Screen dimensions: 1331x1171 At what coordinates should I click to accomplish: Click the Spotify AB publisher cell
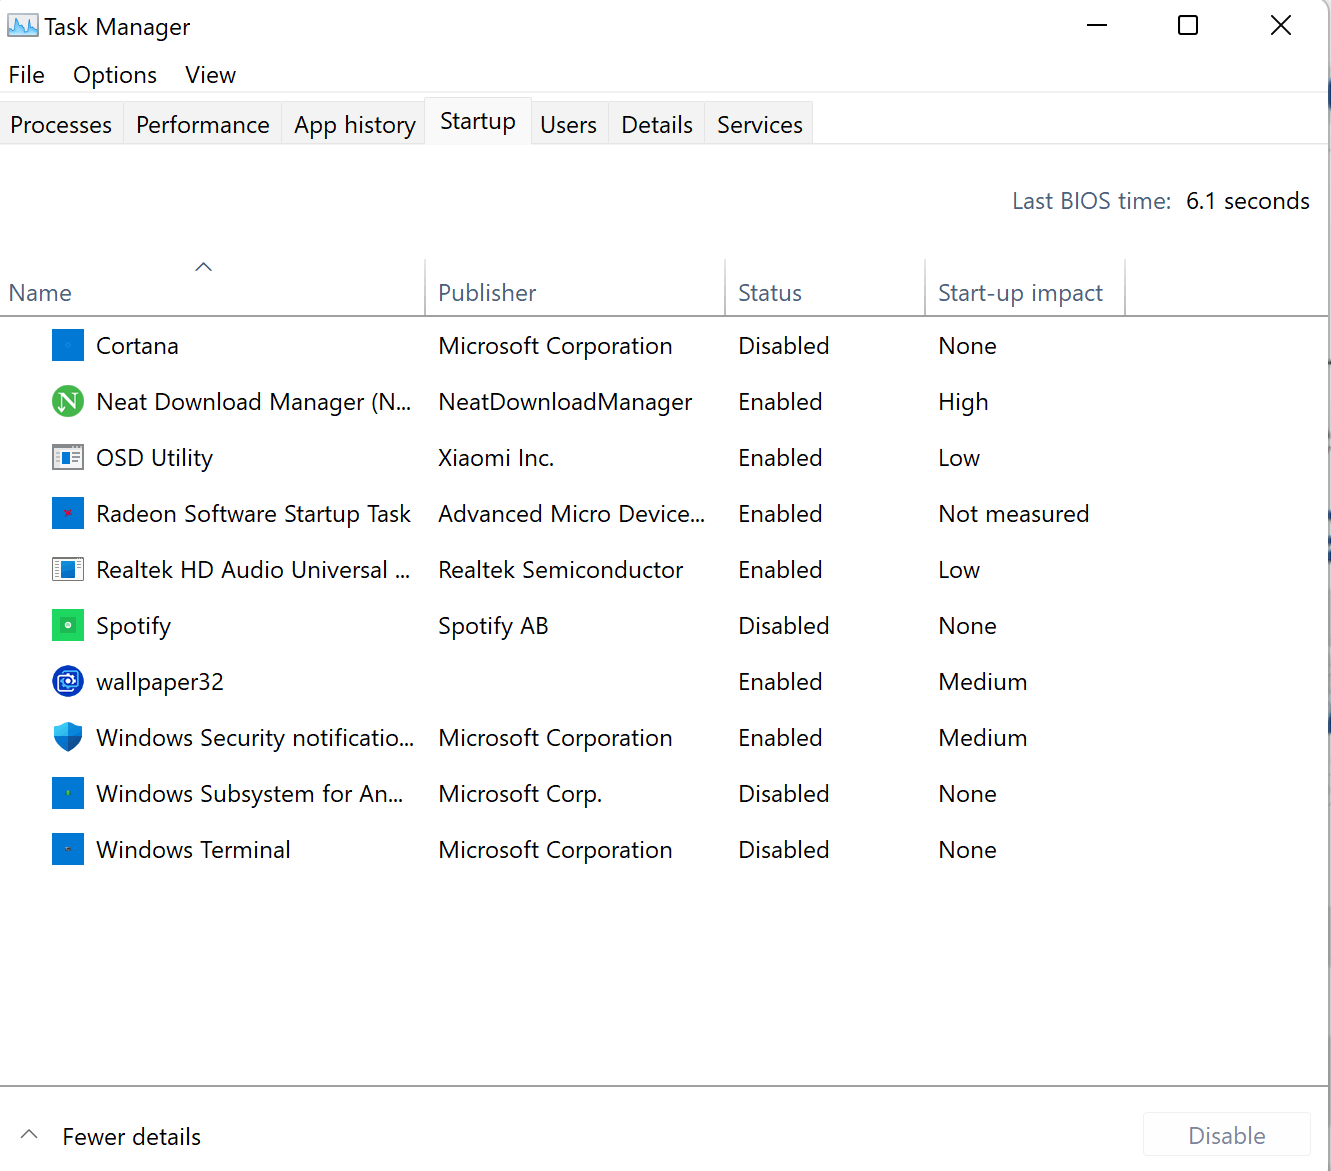pos(493,626)
